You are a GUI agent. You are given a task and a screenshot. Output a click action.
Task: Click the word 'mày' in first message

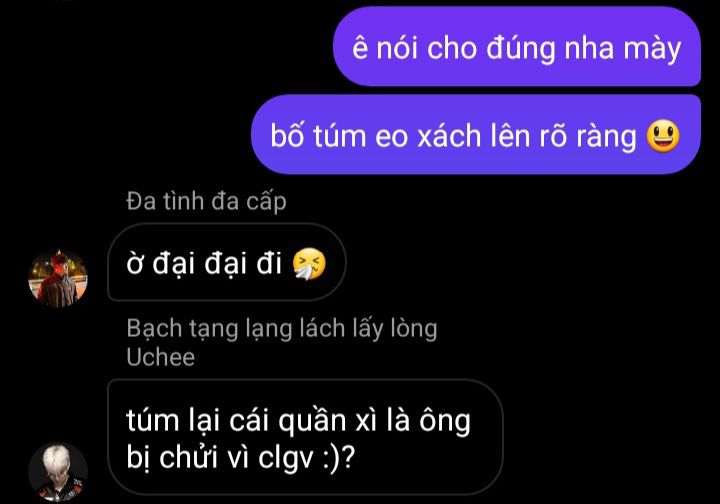(x=652, y=49)
